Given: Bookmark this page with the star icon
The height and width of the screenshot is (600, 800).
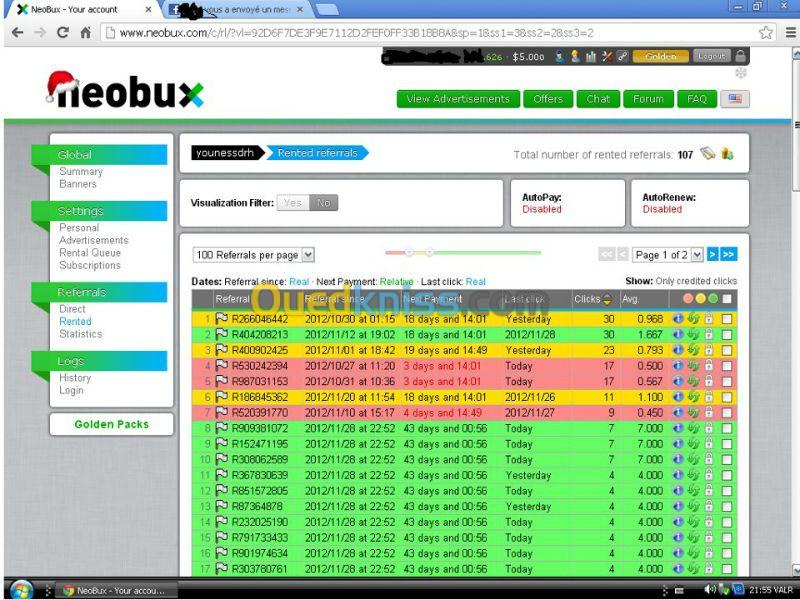Looking at the screenshot, I should [x=765, y=33].
